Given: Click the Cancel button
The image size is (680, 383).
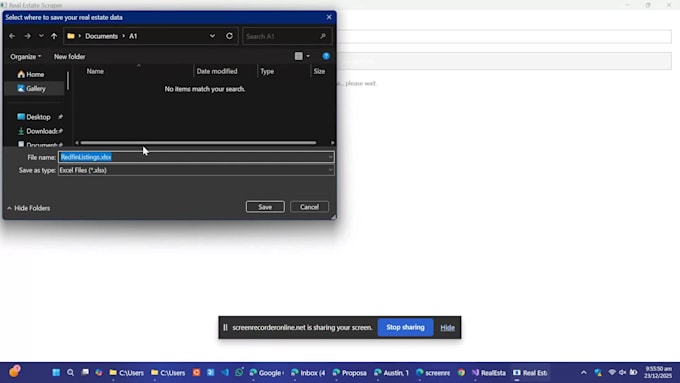Looking at the screenshot, I should pyautogui.click(x=309, y=207).
